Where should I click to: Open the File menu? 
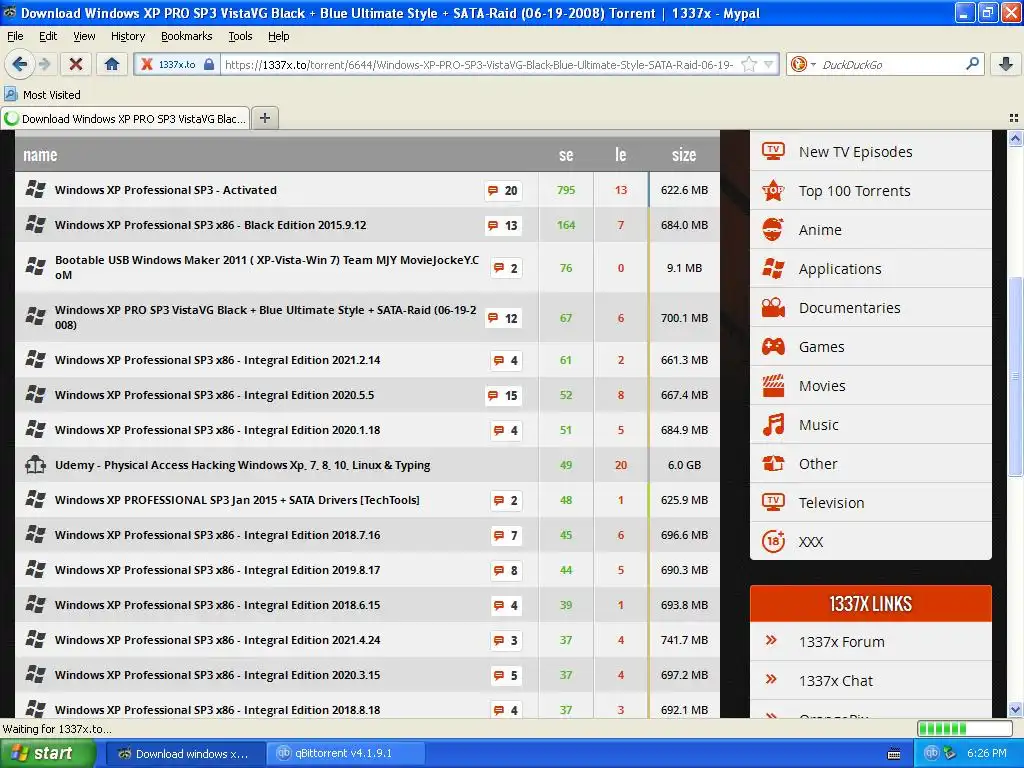click(15, 36)
